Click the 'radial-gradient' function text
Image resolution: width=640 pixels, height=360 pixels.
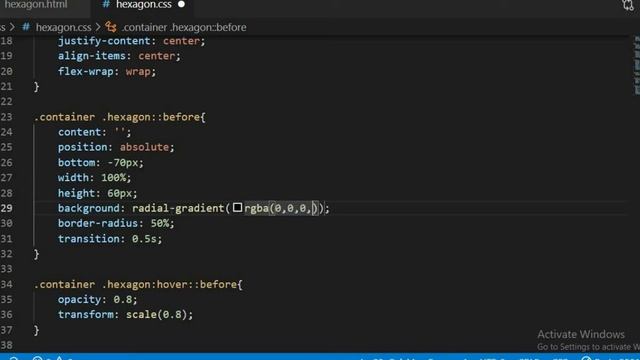178,208
